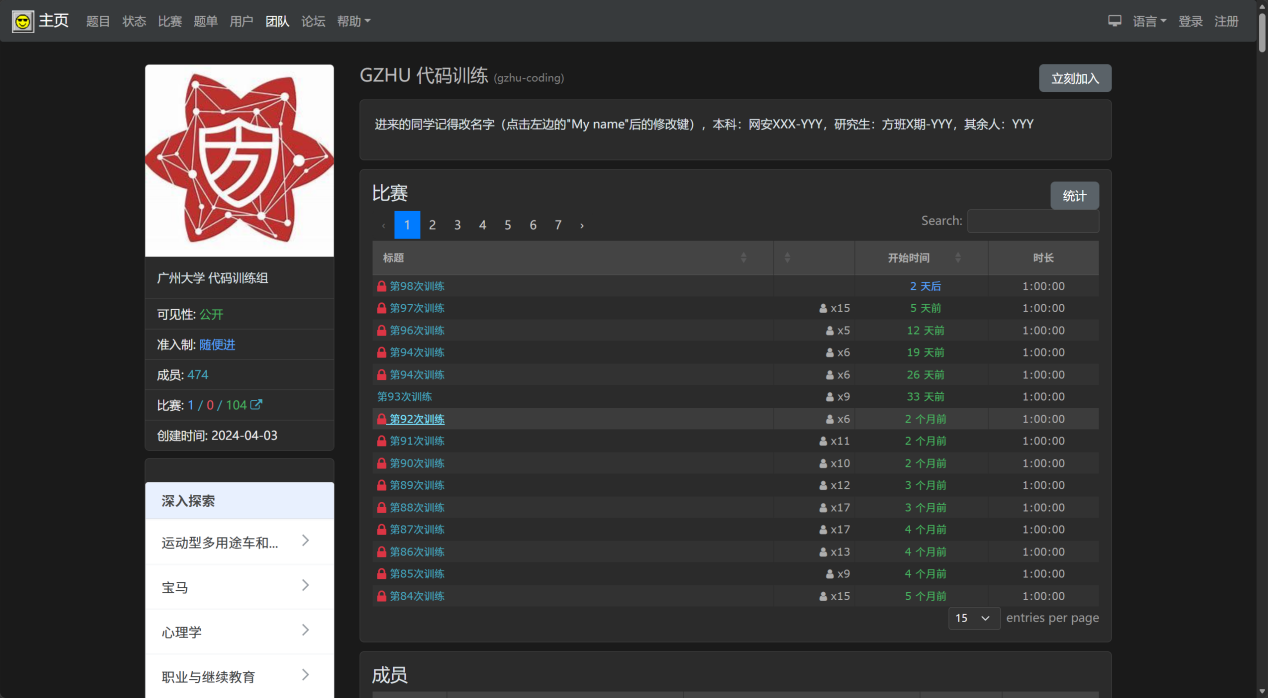The width and height of the screenshot is (1268, 698).
Task: Click the 主页 home link
Action: tap(54, 21)
